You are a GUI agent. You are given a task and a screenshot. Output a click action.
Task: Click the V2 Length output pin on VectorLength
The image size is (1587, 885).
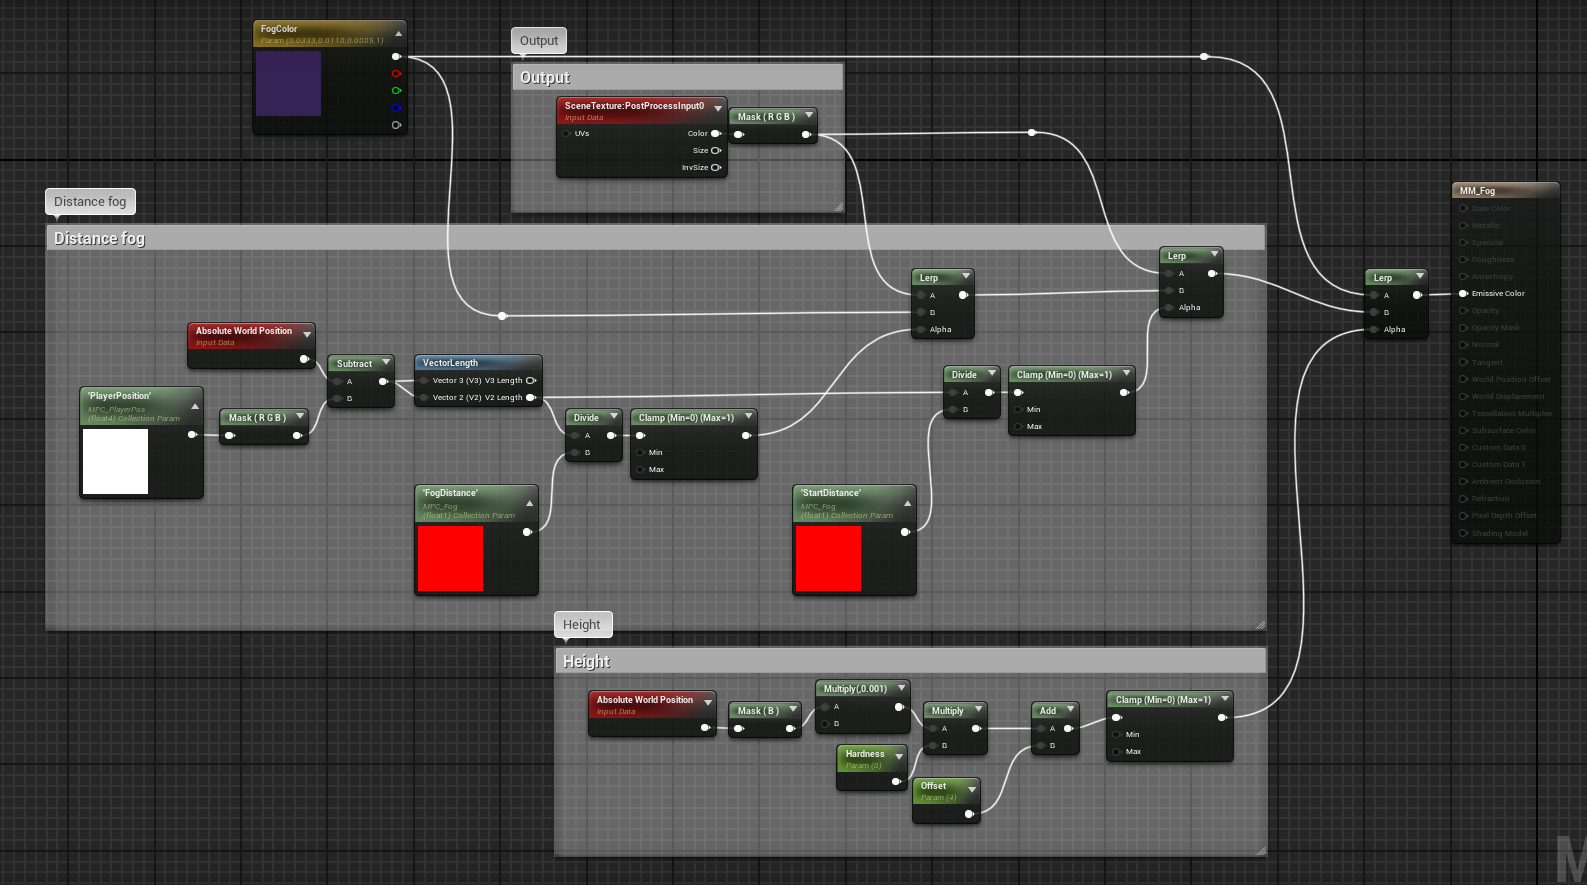pyautogui.click(x=531, y=398)
